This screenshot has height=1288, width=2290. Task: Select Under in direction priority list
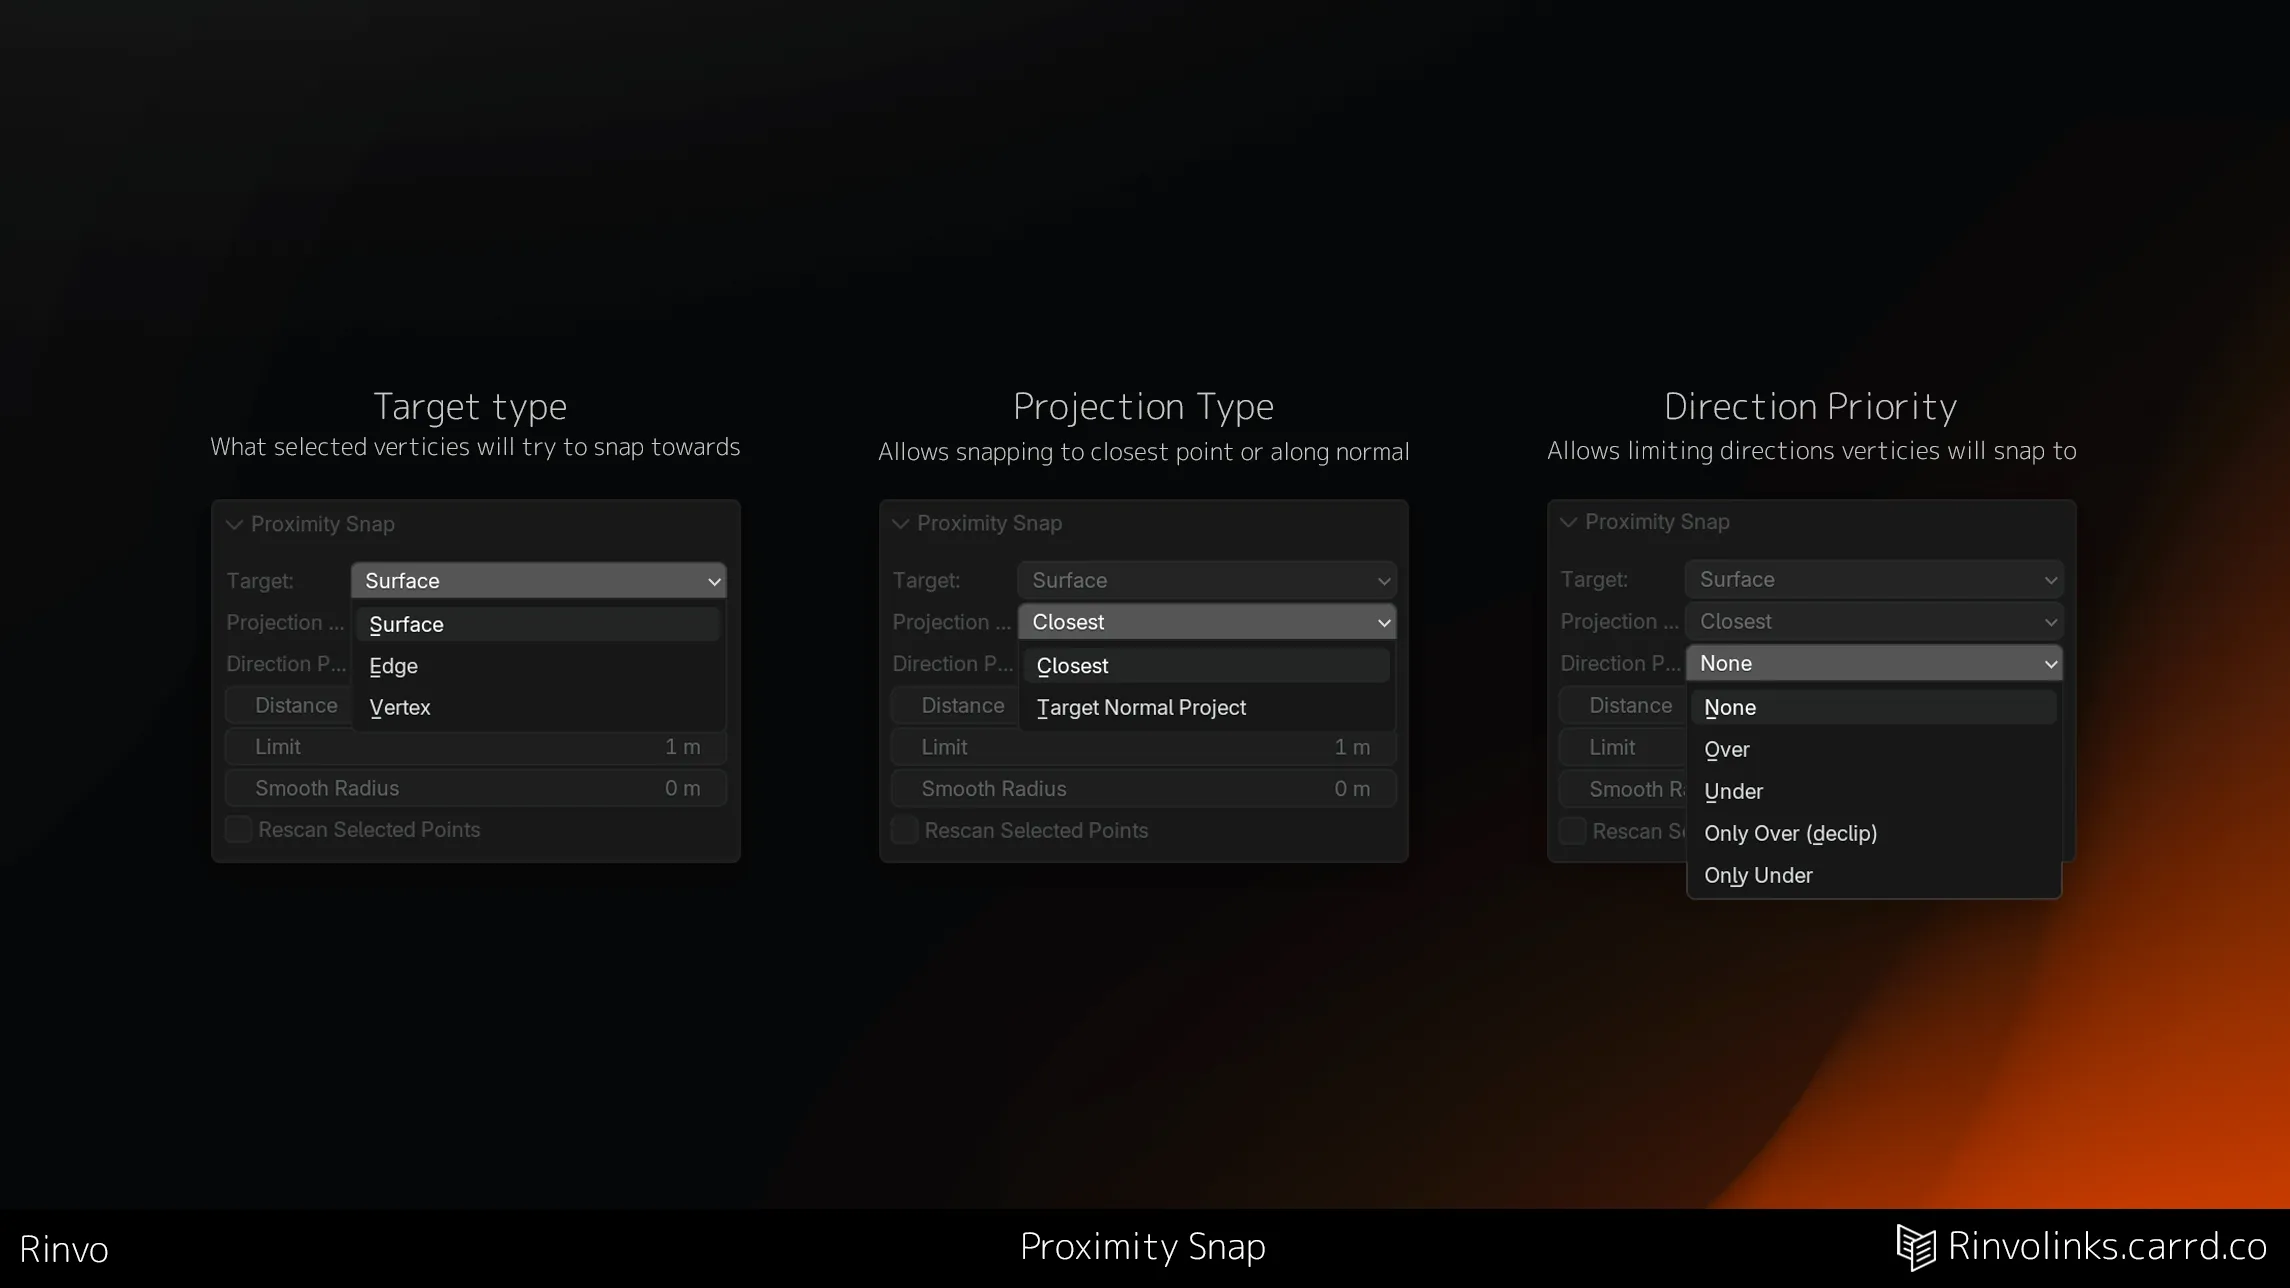[1874, 792]
